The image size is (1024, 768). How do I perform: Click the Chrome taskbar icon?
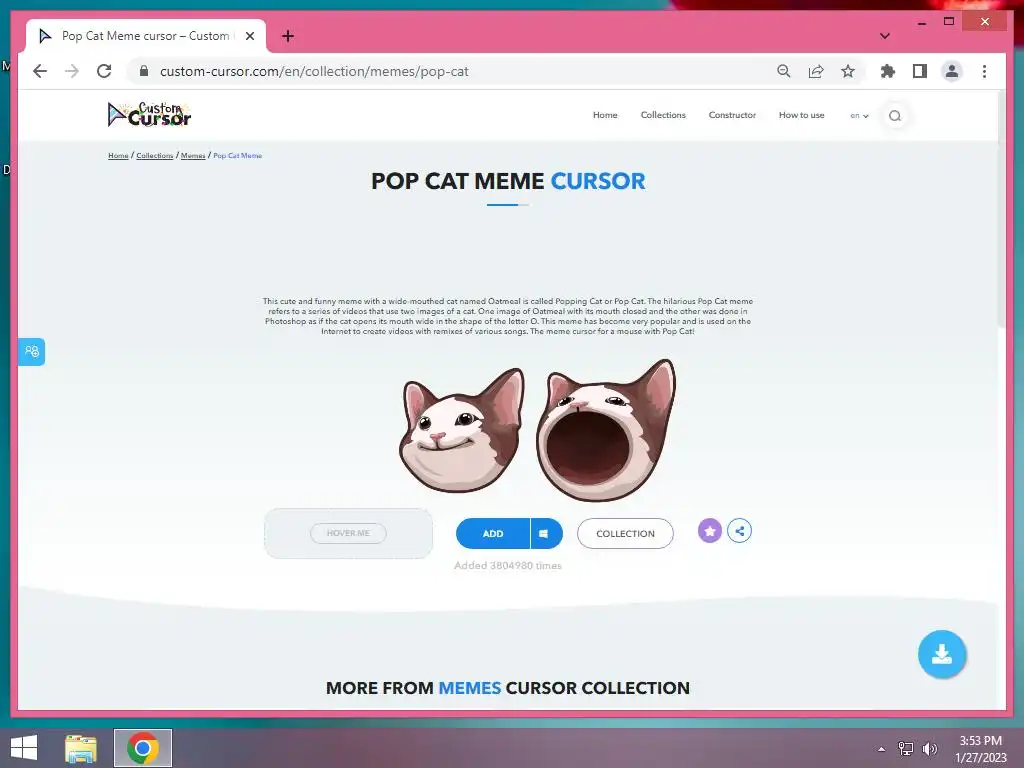[143, 748]
